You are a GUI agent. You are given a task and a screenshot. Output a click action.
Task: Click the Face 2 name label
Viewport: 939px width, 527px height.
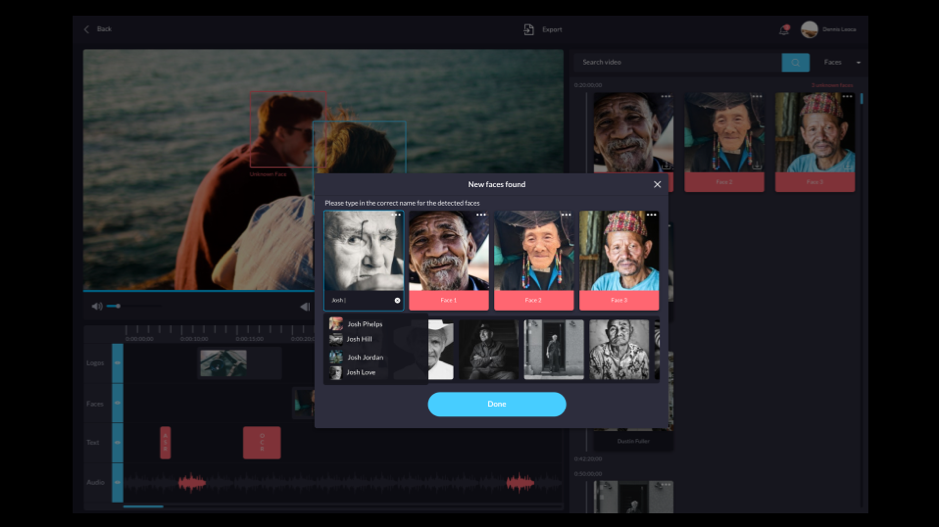point(534,300)
